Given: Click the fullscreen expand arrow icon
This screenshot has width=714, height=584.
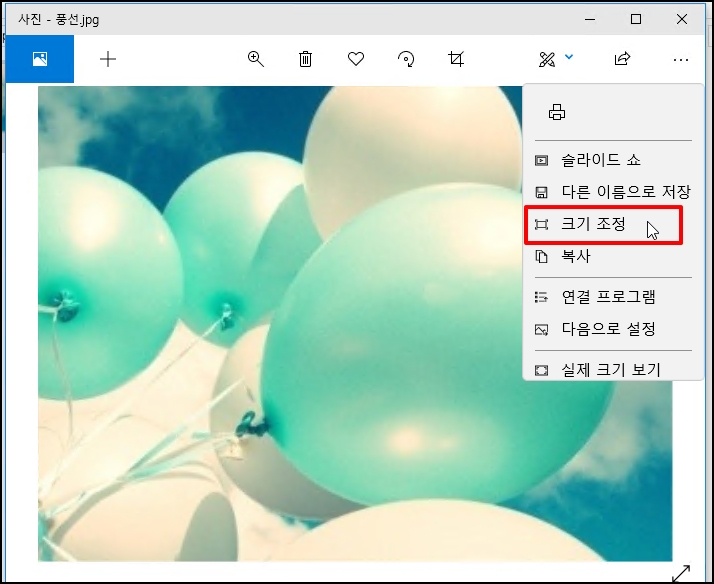Looking at the screenshot, I should pos(681,574).
